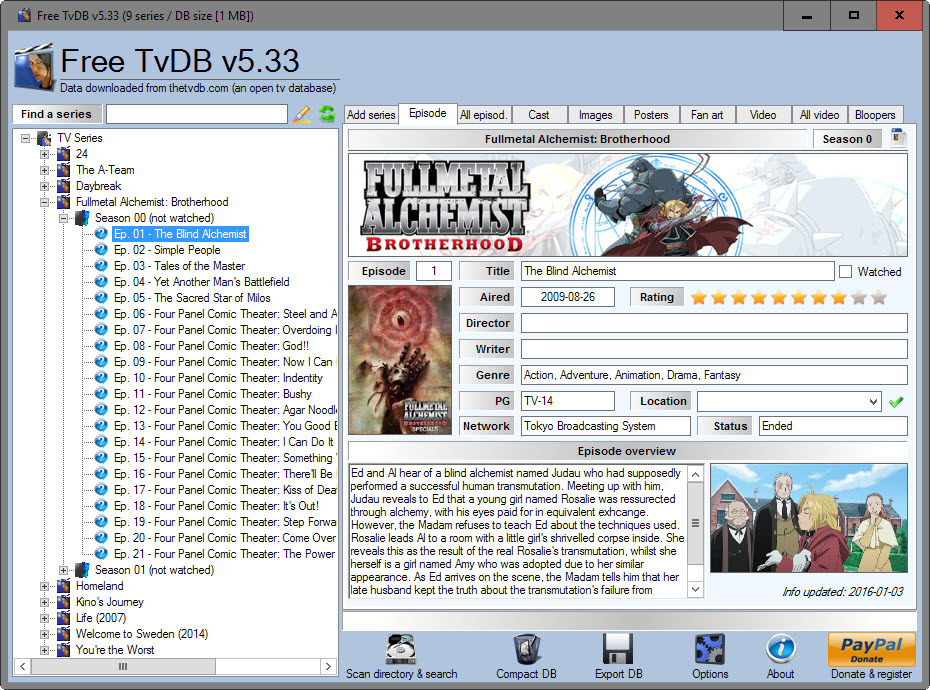
Task: Click the series icon next to You're the Worst
Action: [x=63, y=650]
